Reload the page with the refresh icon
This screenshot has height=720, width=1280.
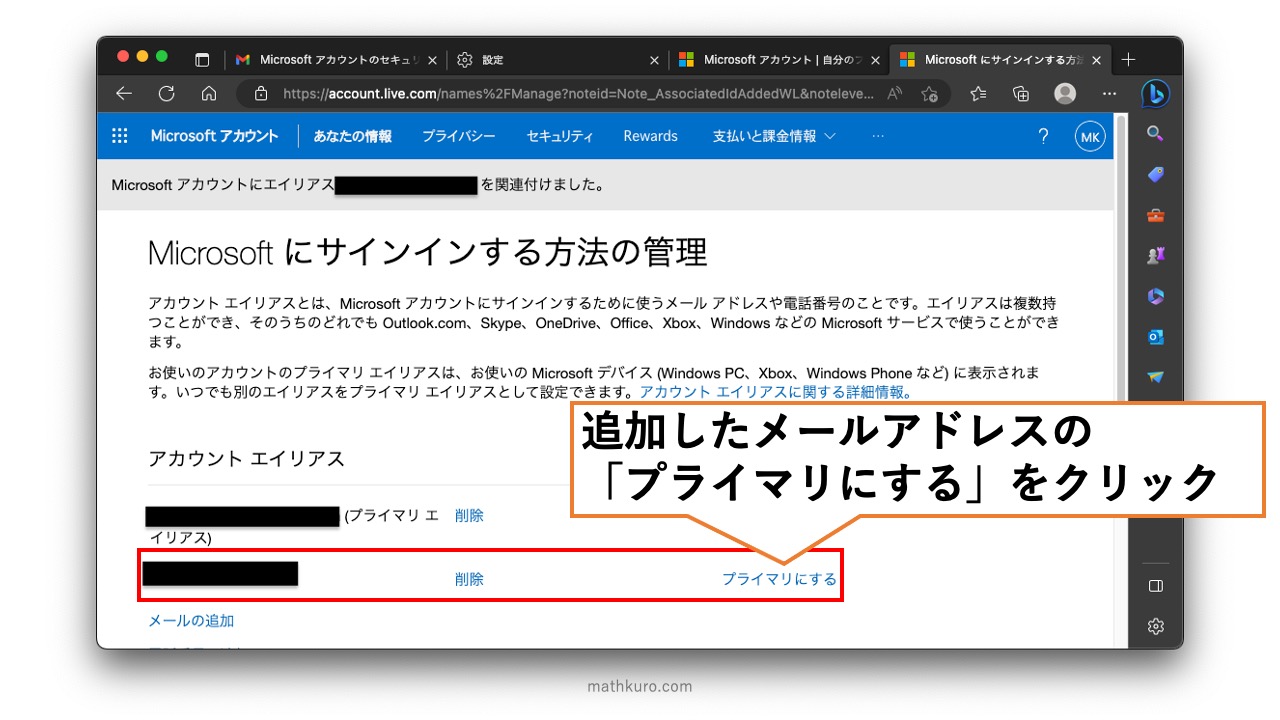[x=167, y=93]
